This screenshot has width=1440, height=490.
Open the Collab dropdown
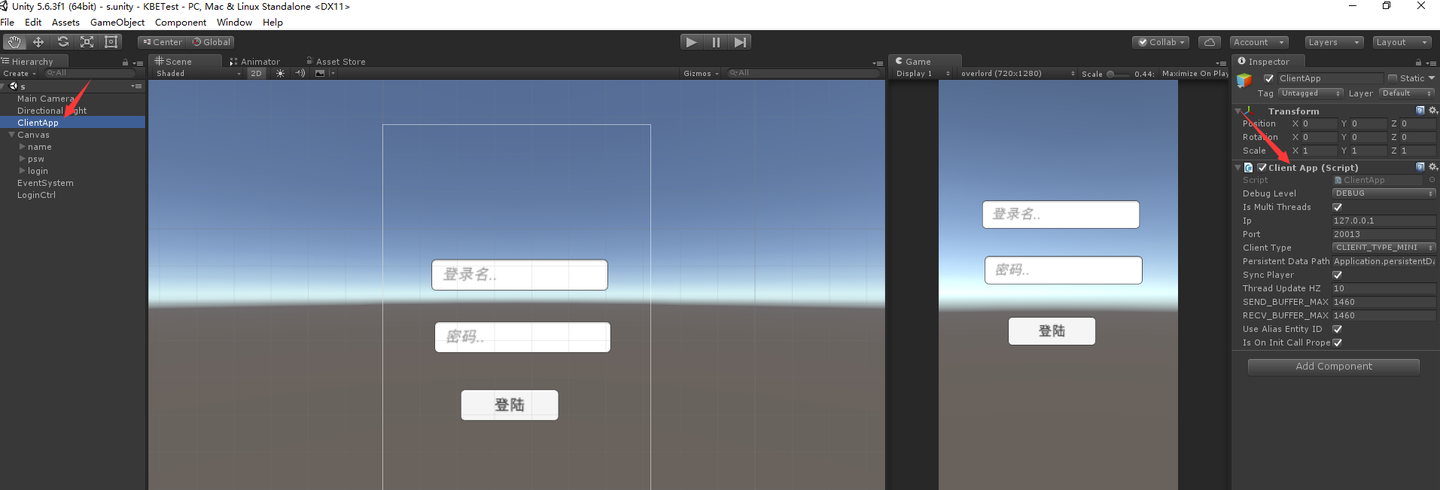pos(1160,42)
